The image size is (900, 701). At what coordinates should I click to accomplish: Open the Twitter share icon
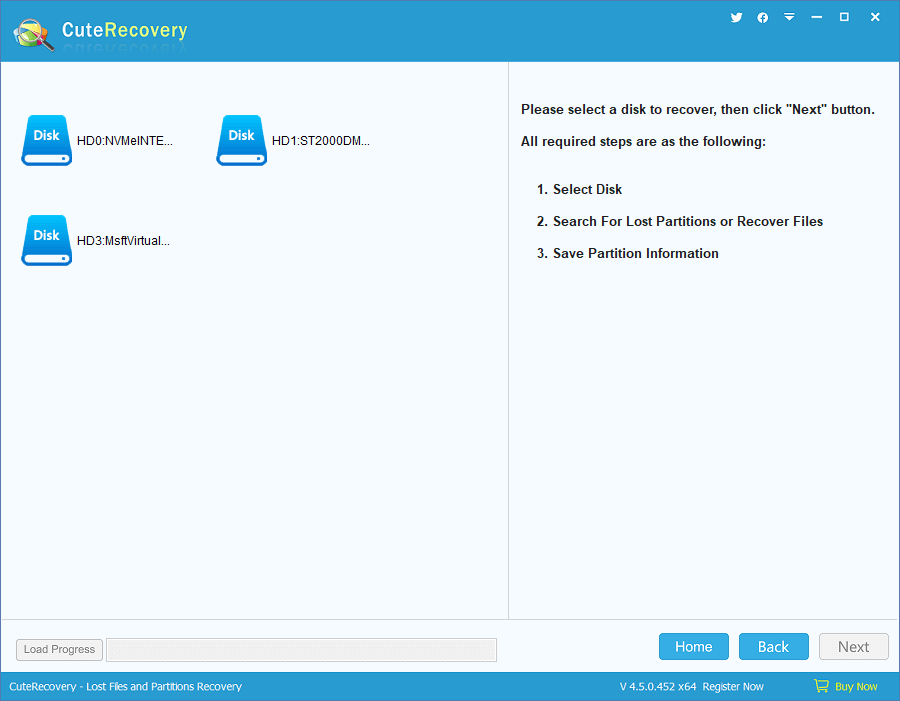[736, 17]
